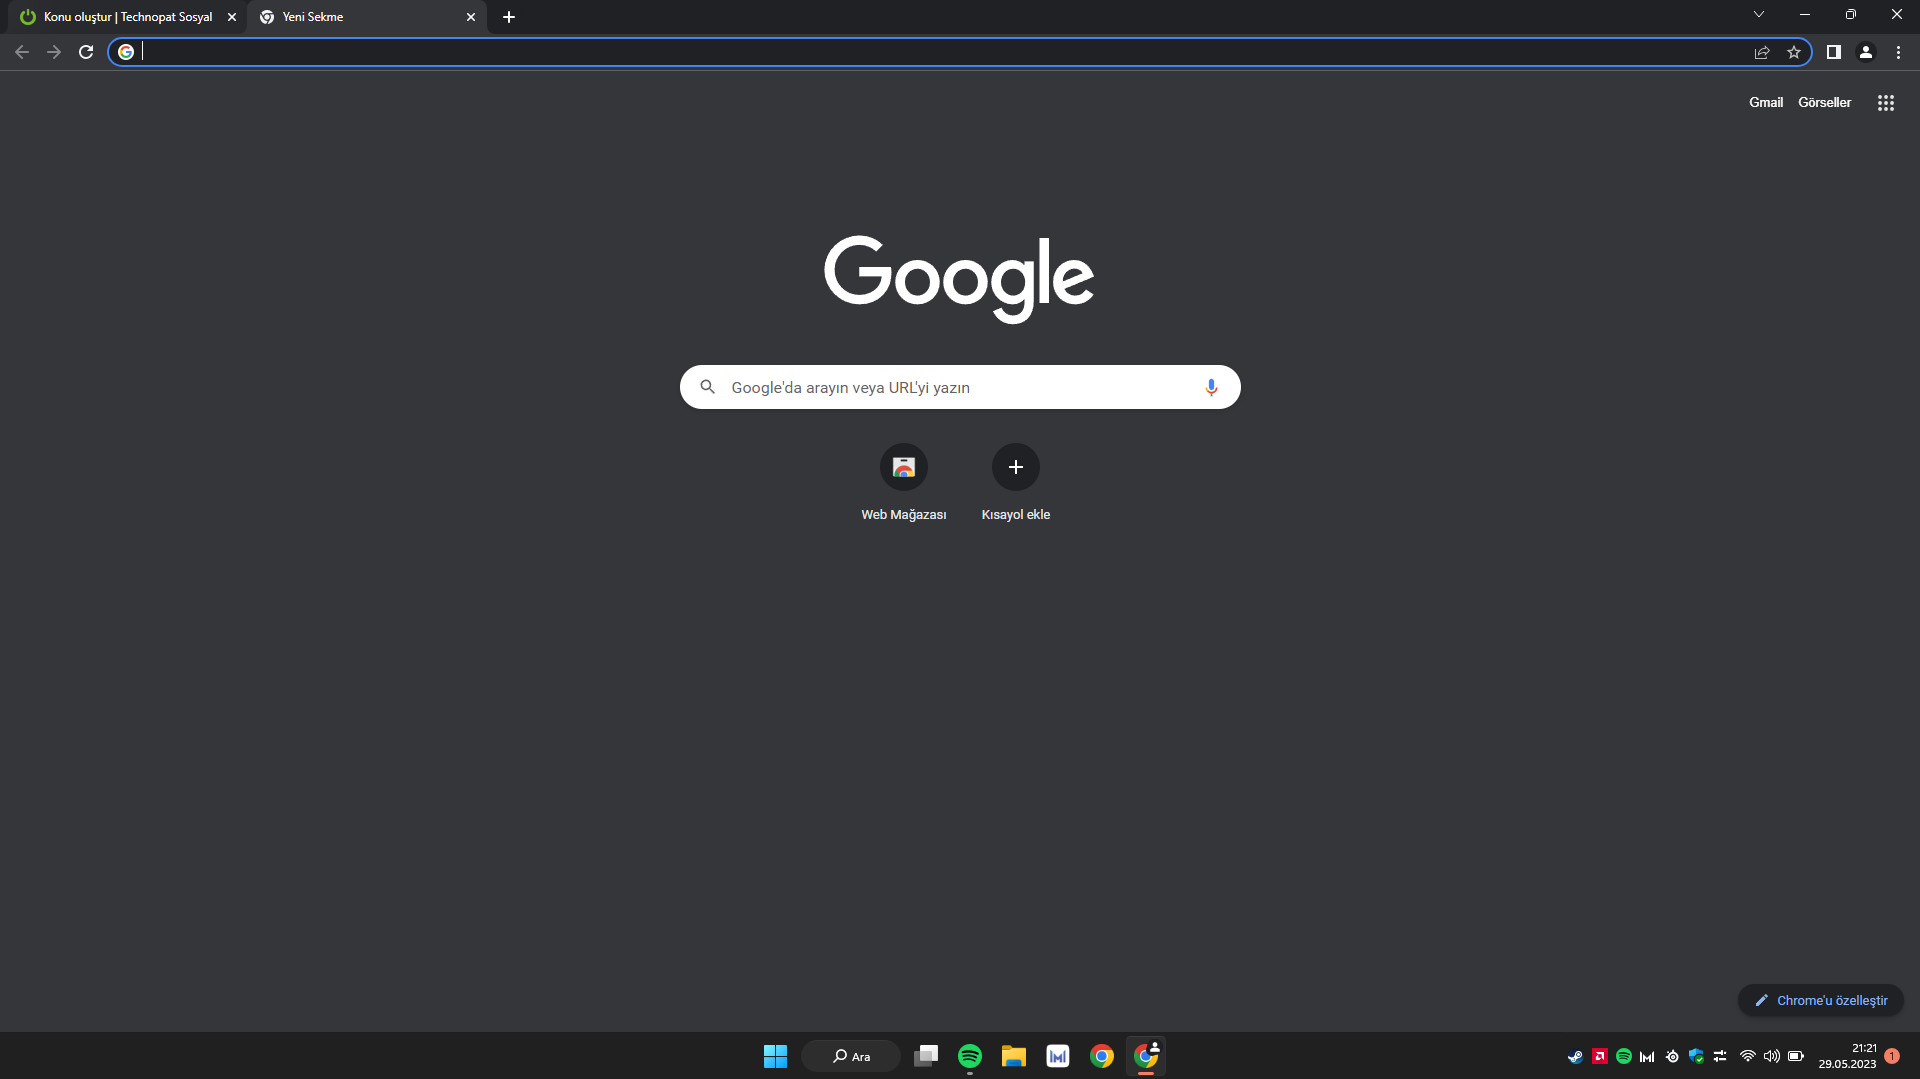Open Steam from the system tray
The height and width of the screenshot is (1079, 1920).
coord(1576,1056)
